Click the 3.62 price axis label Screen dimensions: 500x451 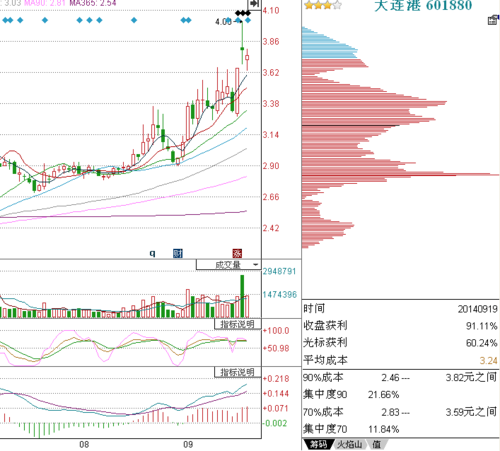click(271, 73)
